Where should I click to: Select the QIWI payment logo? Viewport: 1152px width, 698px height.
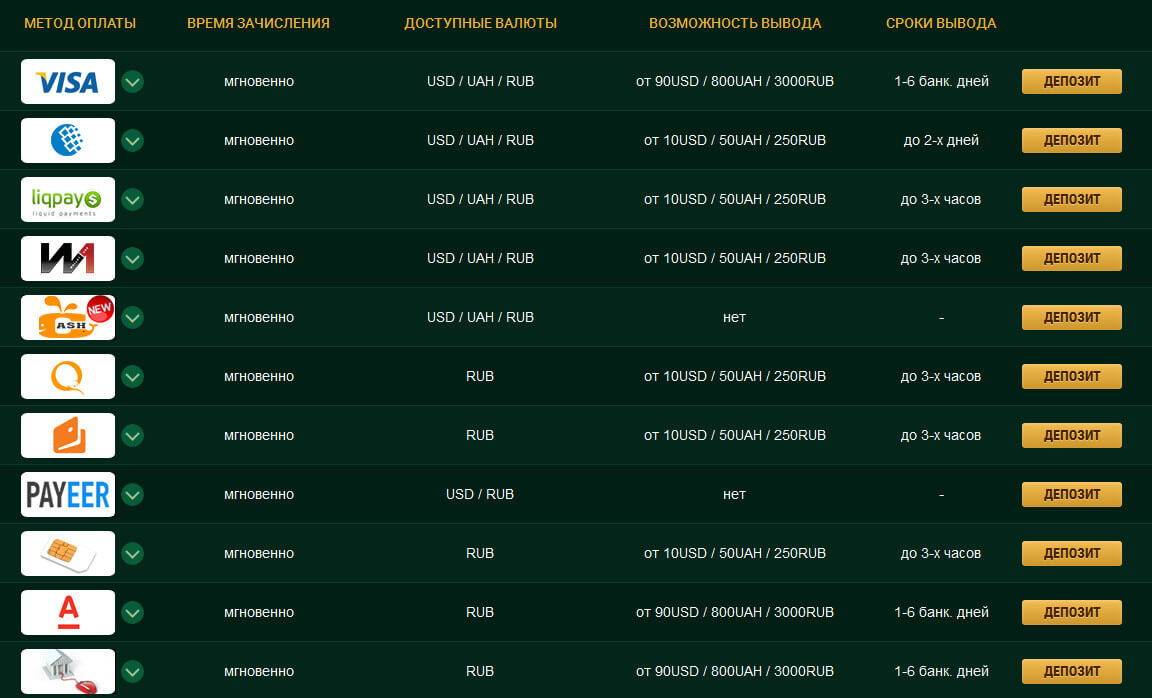coord(68,376)
